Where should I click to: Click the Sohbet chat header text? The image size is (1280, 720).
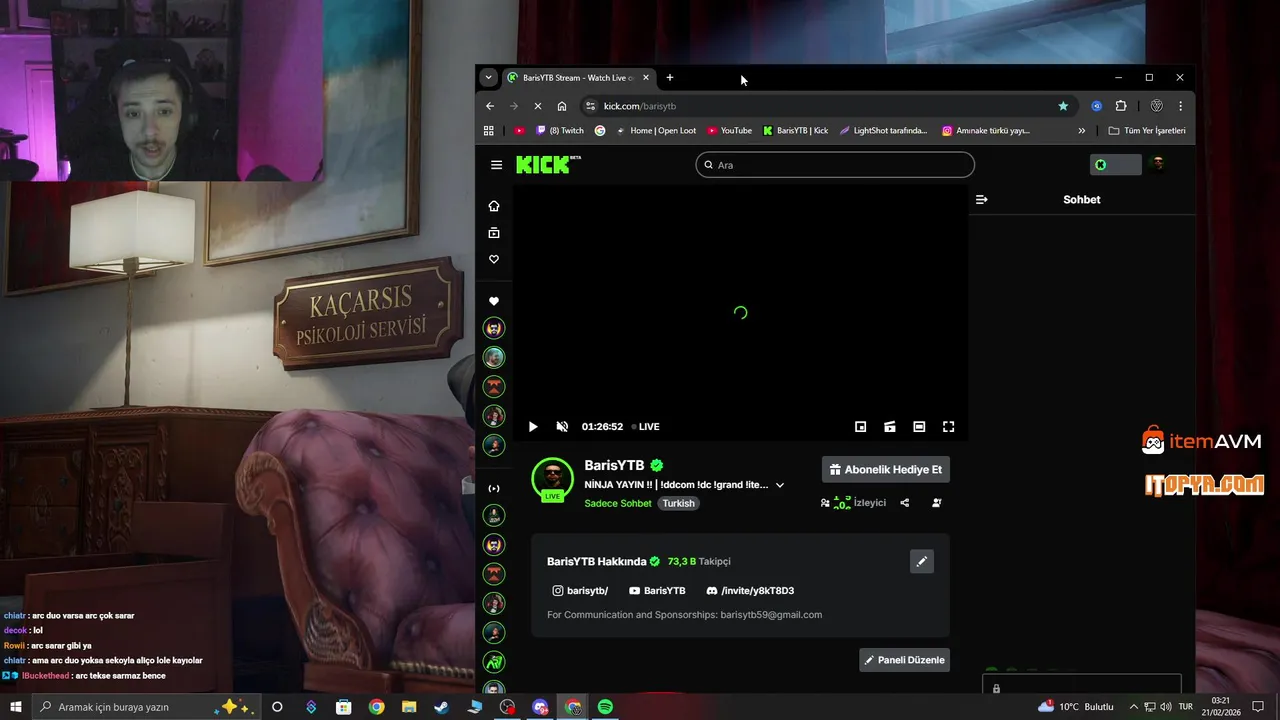click(1082, 199)
